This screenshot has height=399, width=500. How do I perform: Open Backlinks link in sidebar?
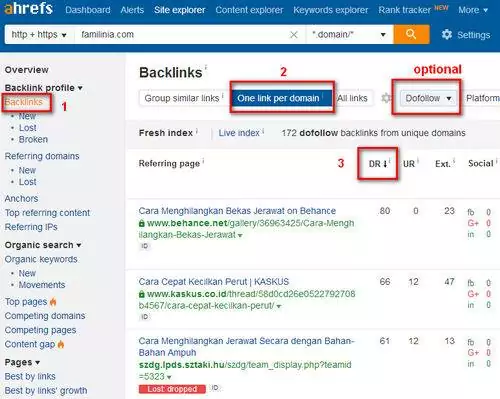point(24,102)
